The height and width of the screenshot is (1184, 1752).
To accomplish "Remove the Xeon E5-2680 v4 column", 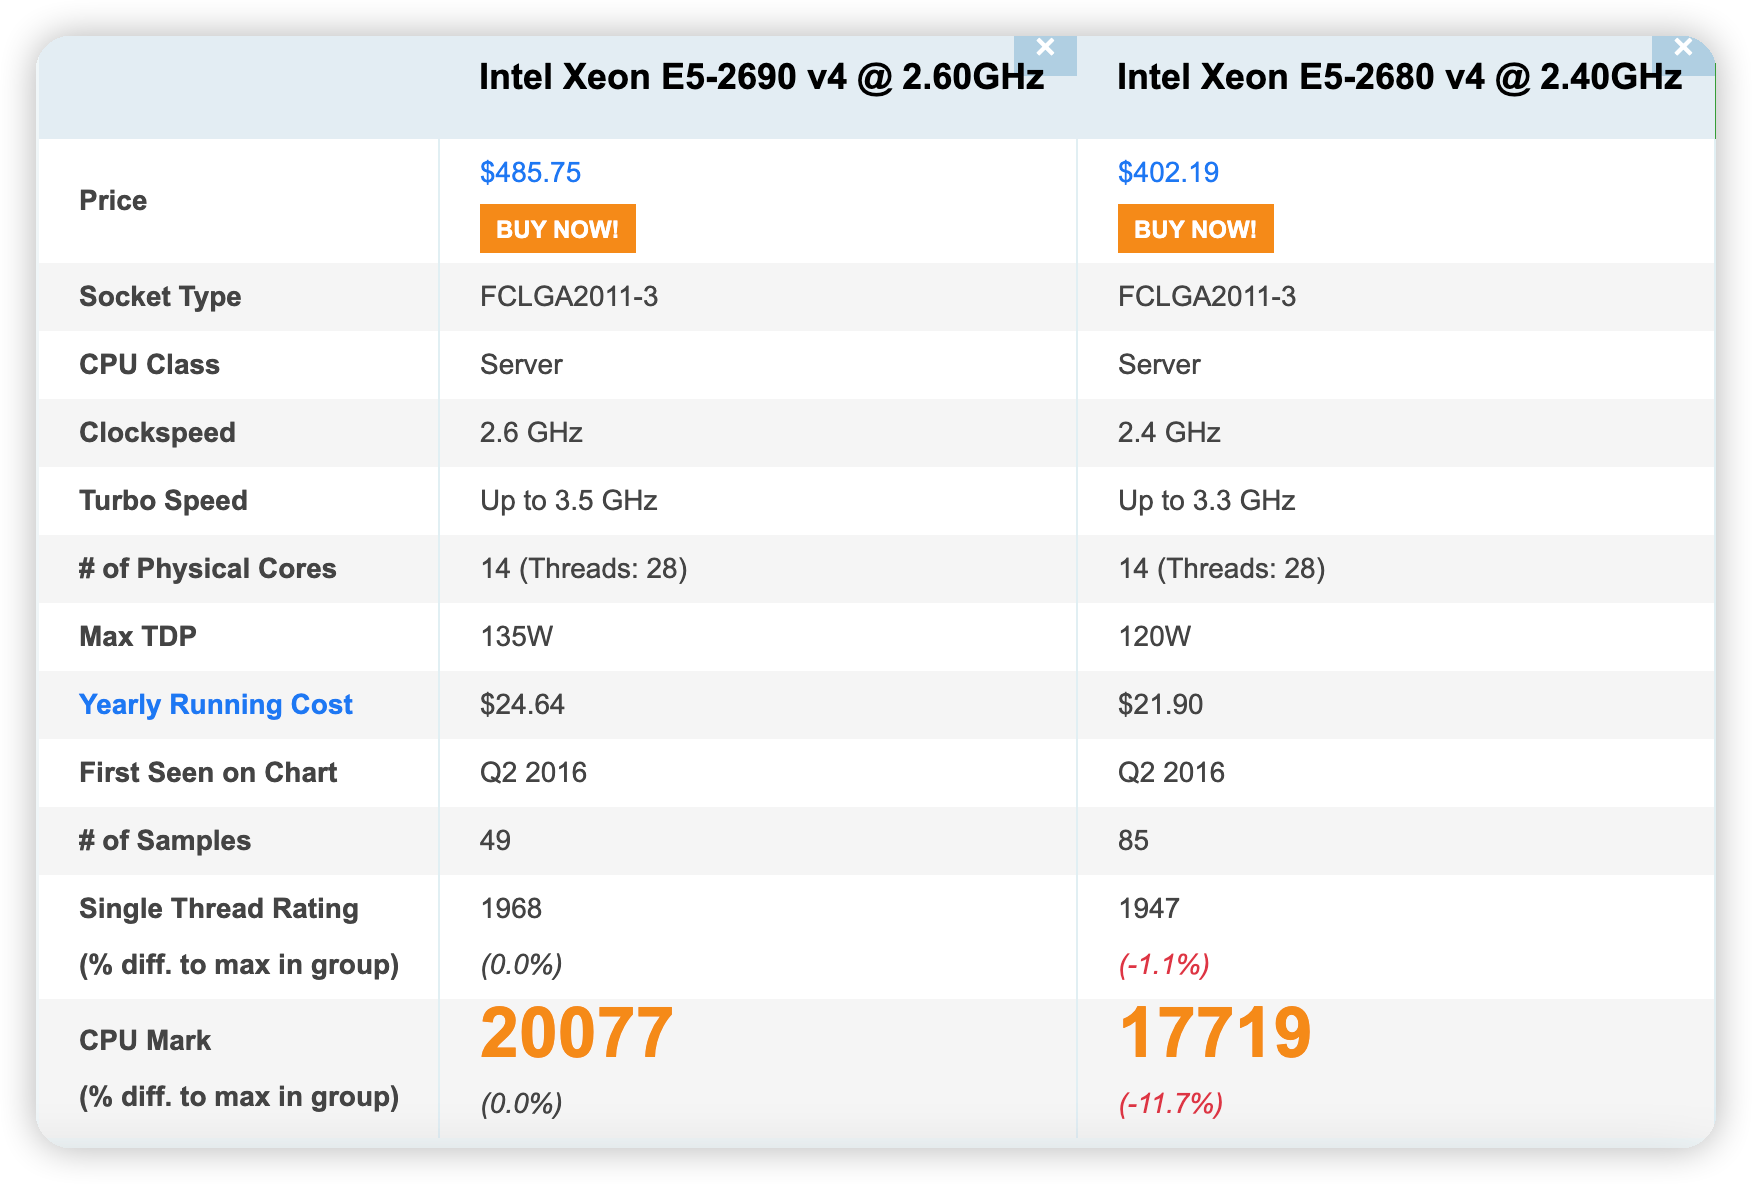I will [1683, 49].
